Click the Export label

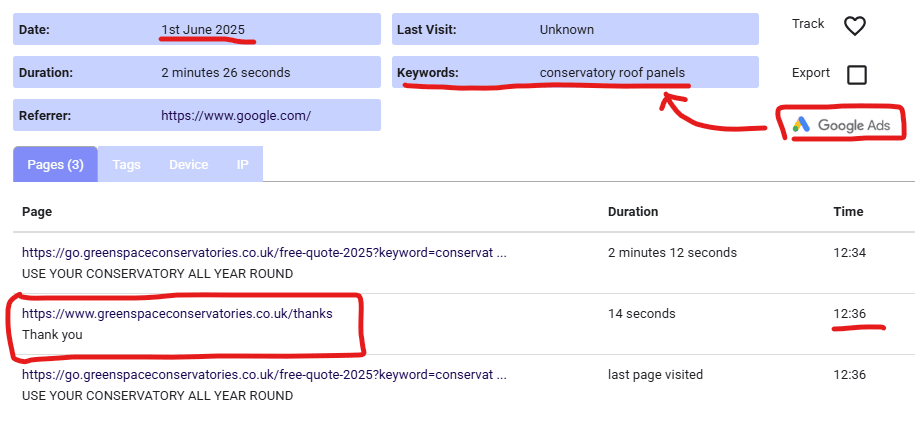pos(811,73)
